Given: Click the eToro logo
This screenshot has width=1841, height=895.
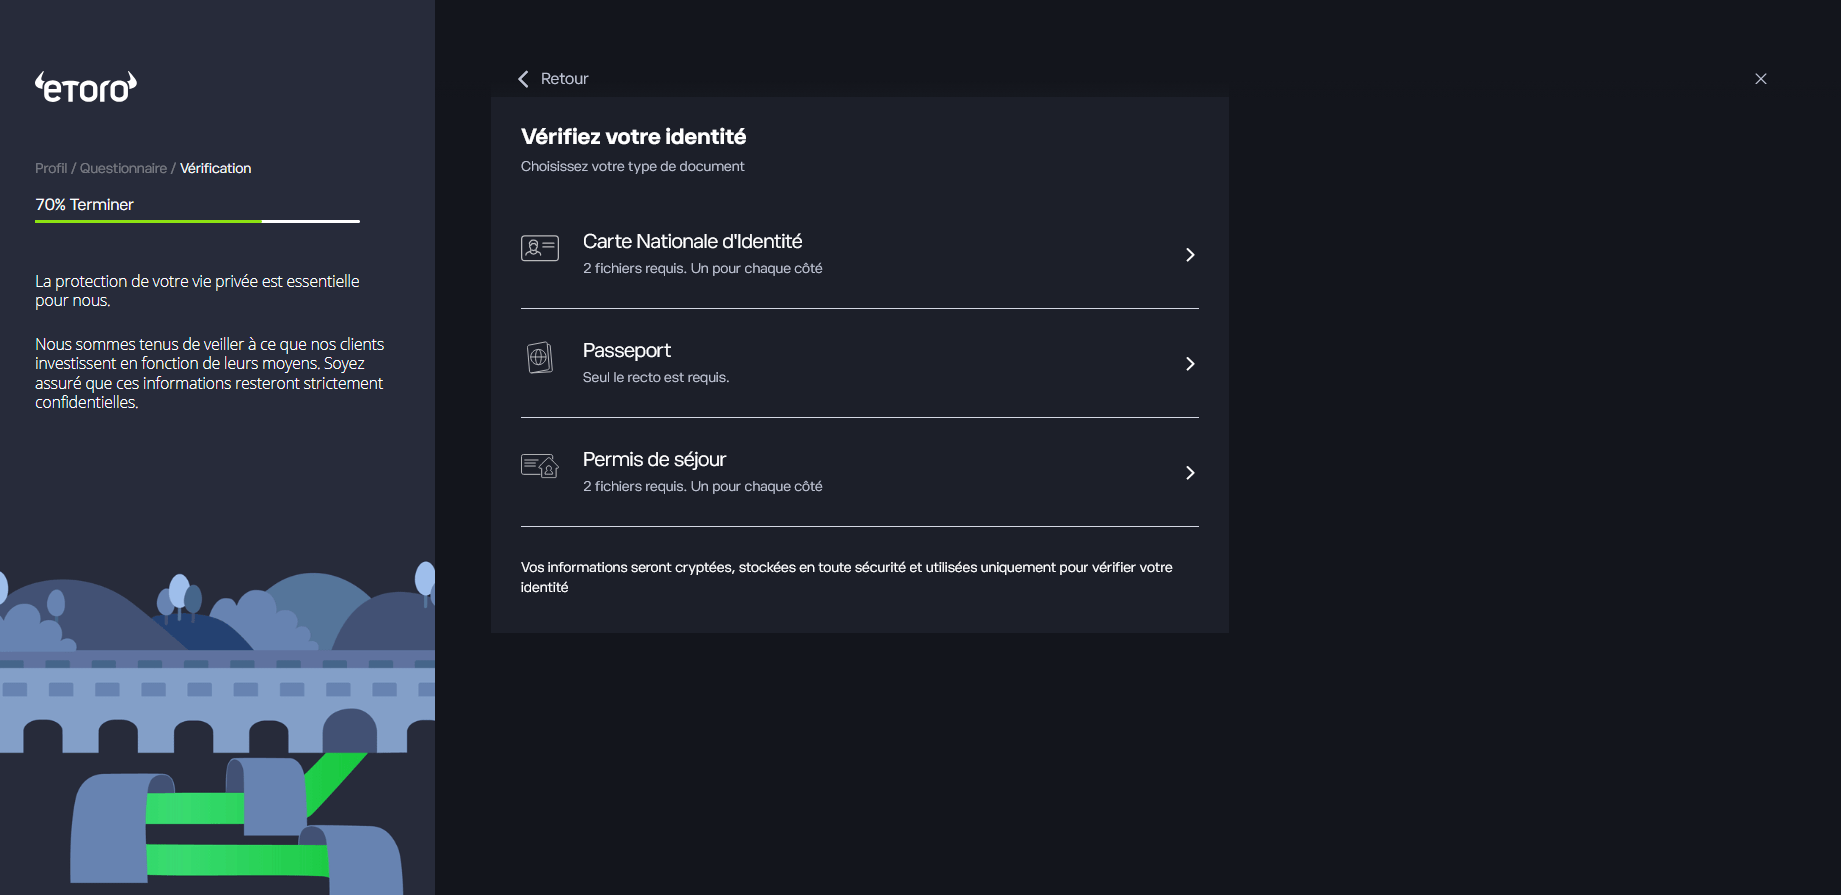Looking at the screenshot, I should 86,87.
